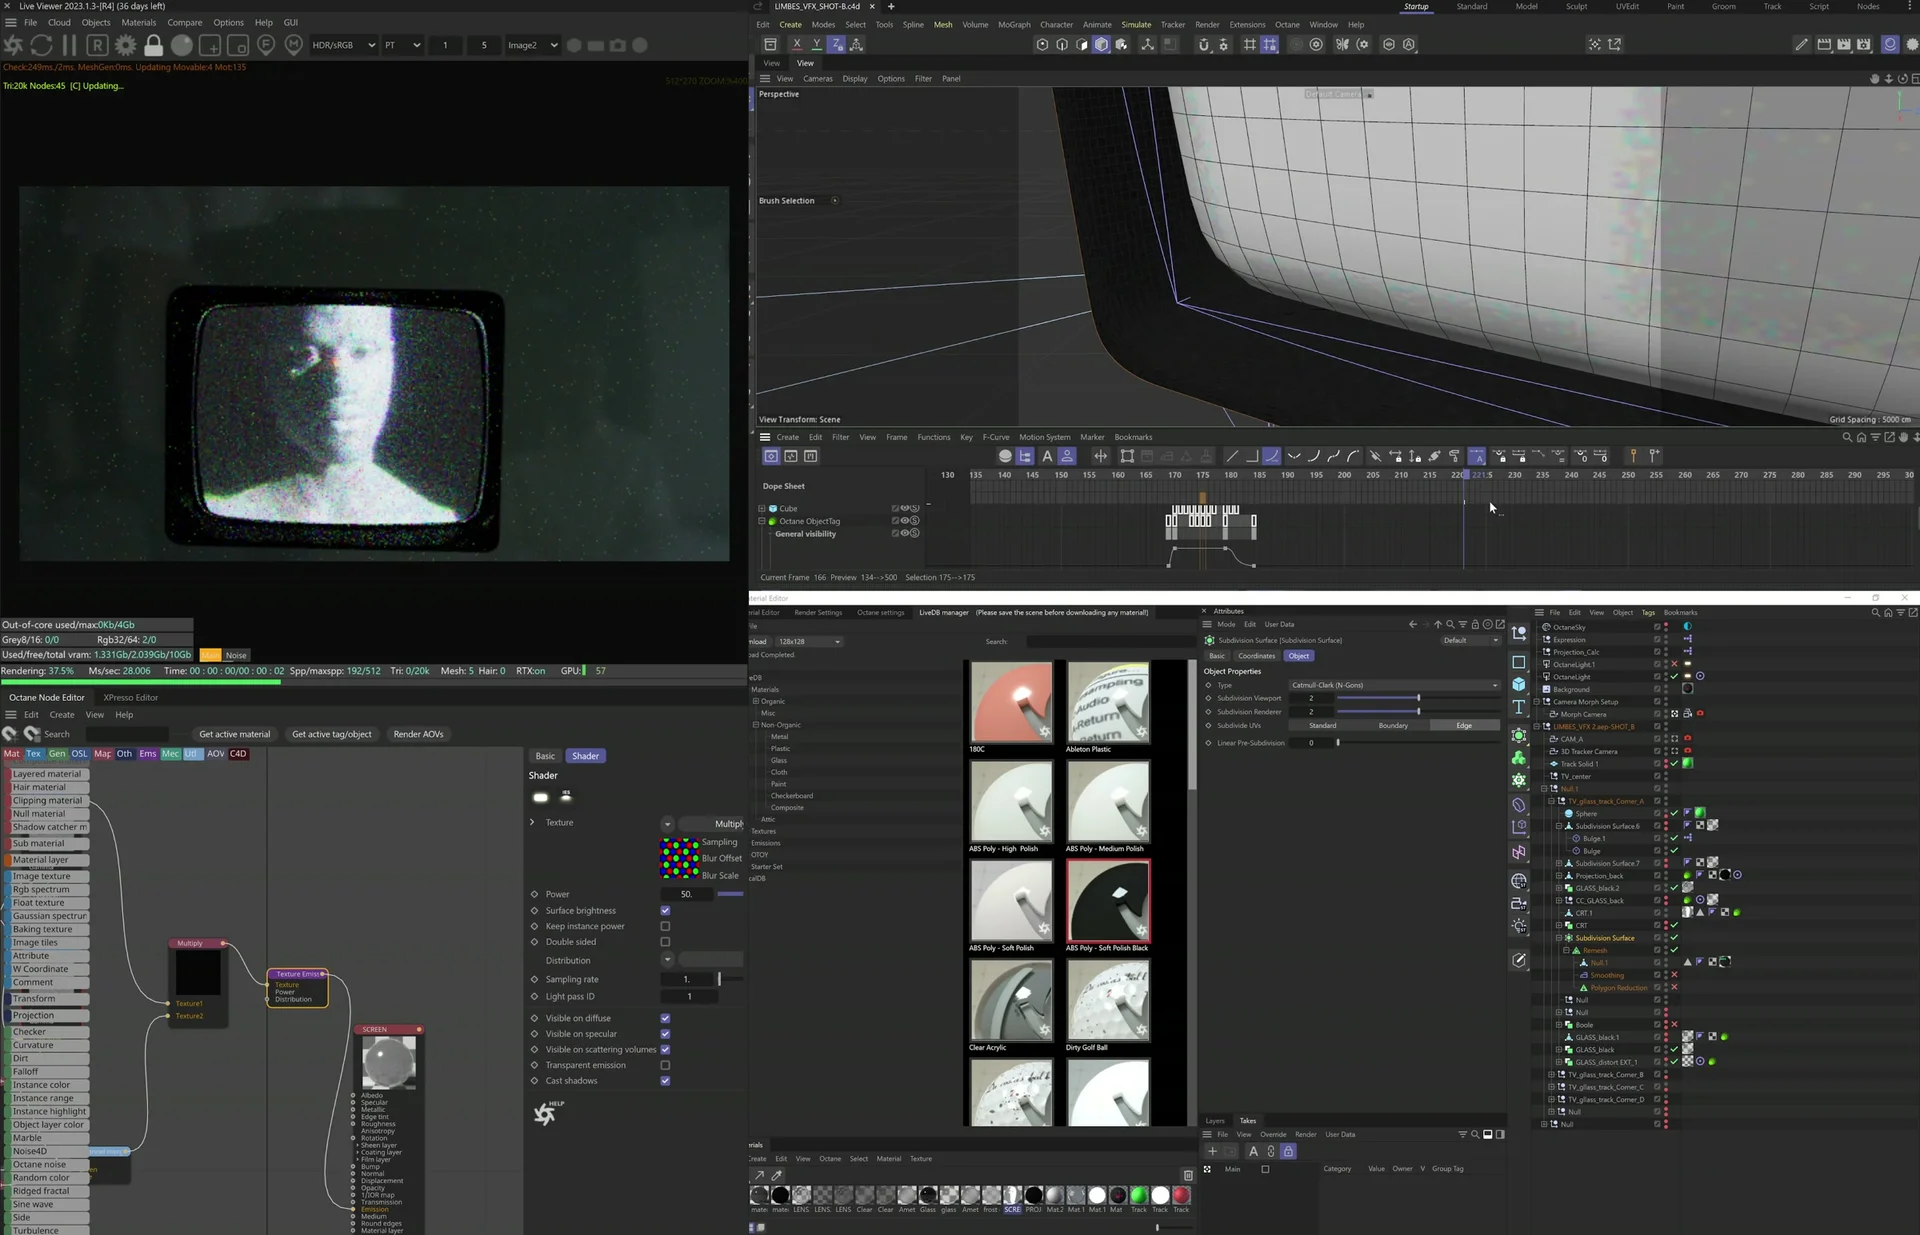Viewport: 1920px width, 1235px height.
Task: Toggle Visible on specular checkbox
Action: [665, 1034]
